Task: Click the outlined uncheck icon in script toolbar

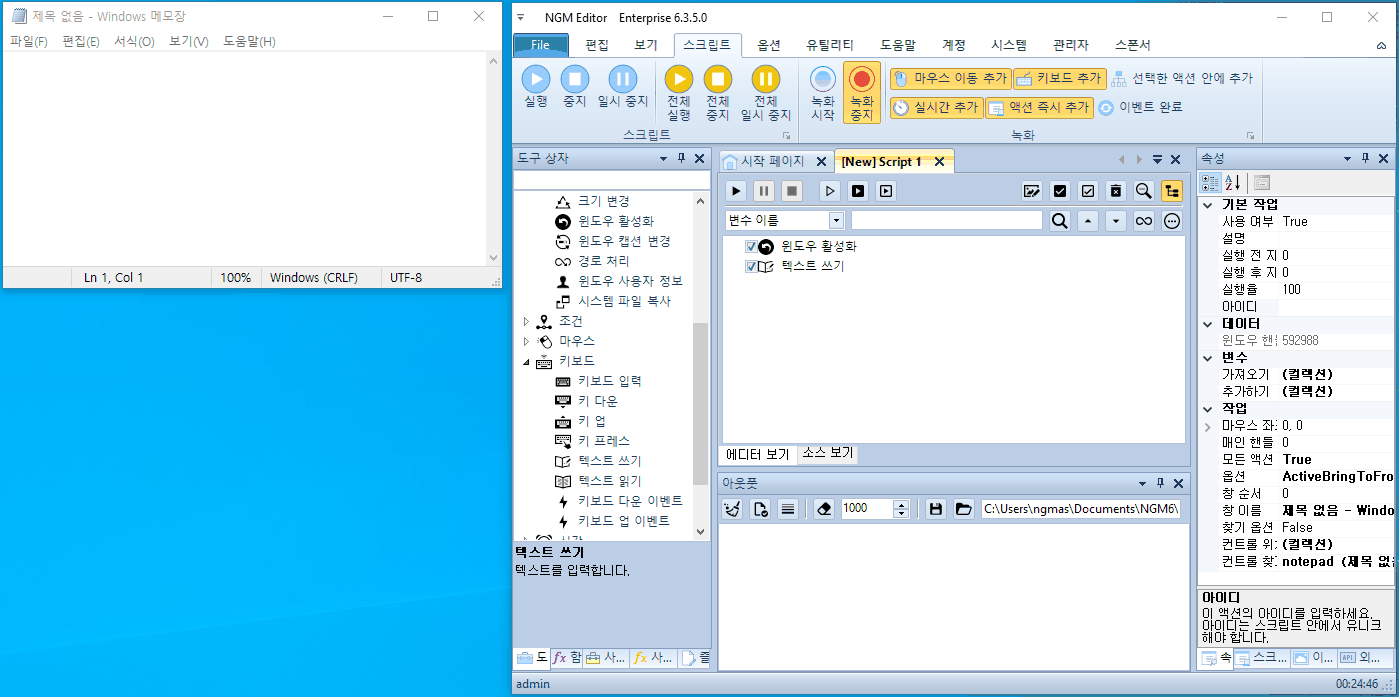Action: (x=1088, y=191)
